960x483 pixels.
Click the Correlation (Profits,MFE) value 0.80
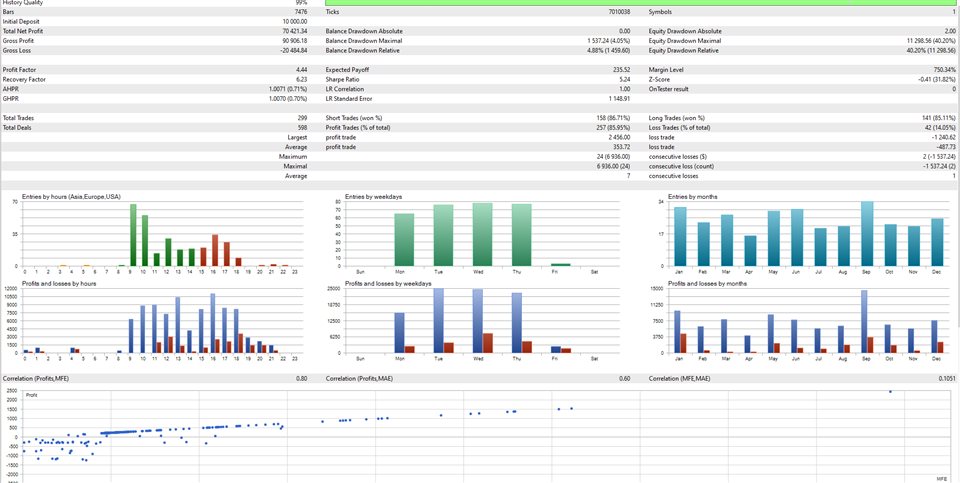click(301, 379)
